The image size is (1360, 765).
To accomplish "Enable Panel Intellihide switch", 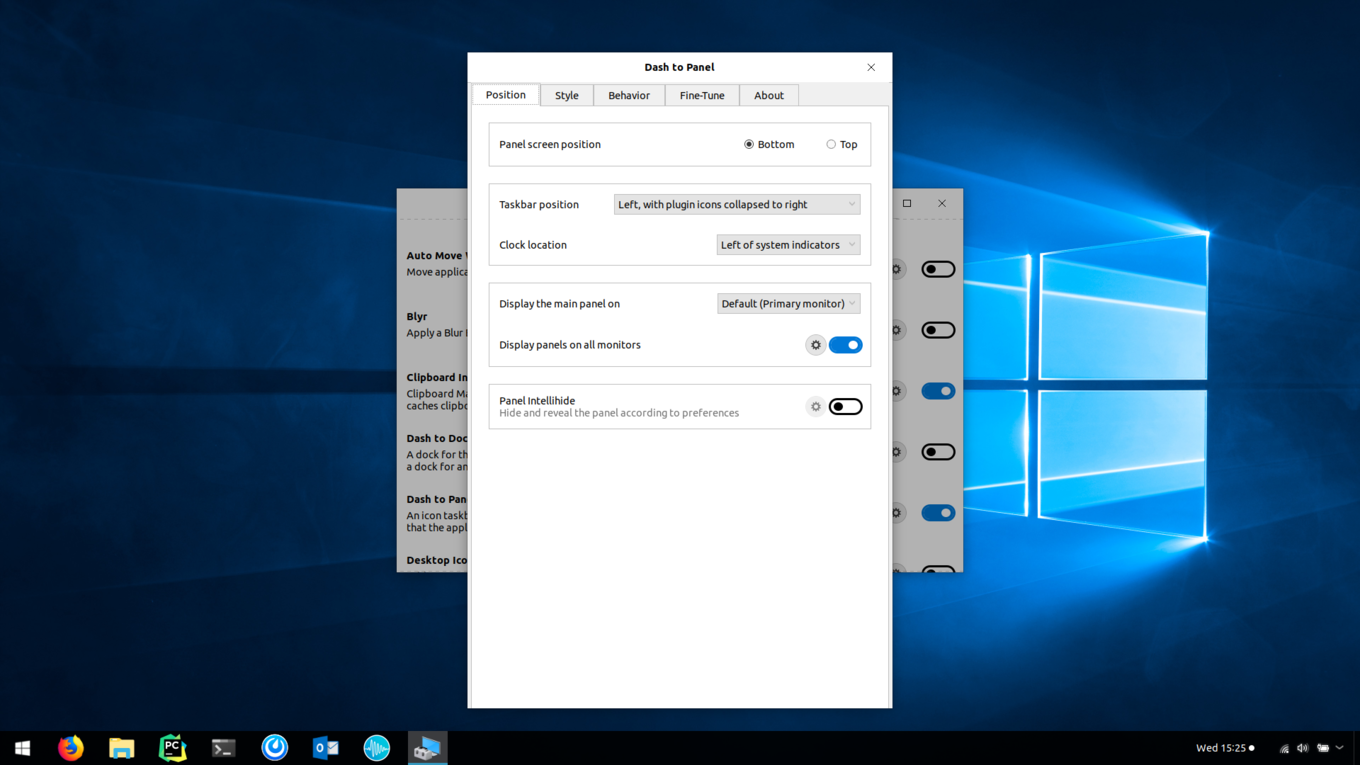I will point(846,407).
